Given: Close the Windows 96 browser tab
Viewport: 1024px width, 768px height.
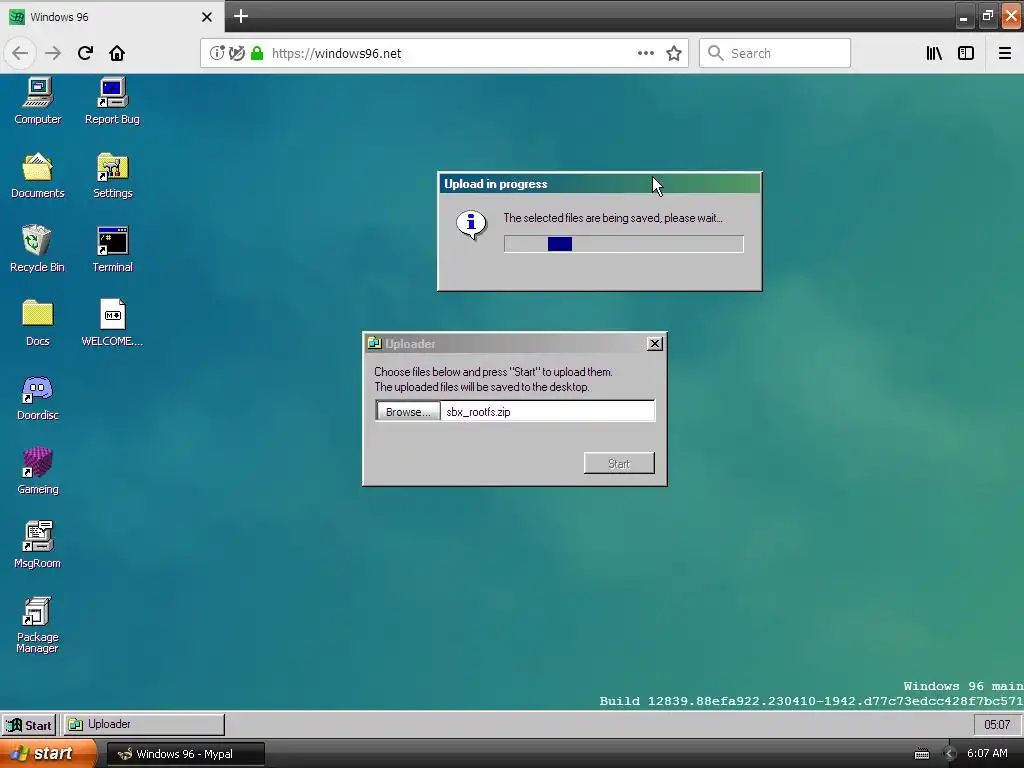Looking at the screenshot, I should [x=206, y=17].
